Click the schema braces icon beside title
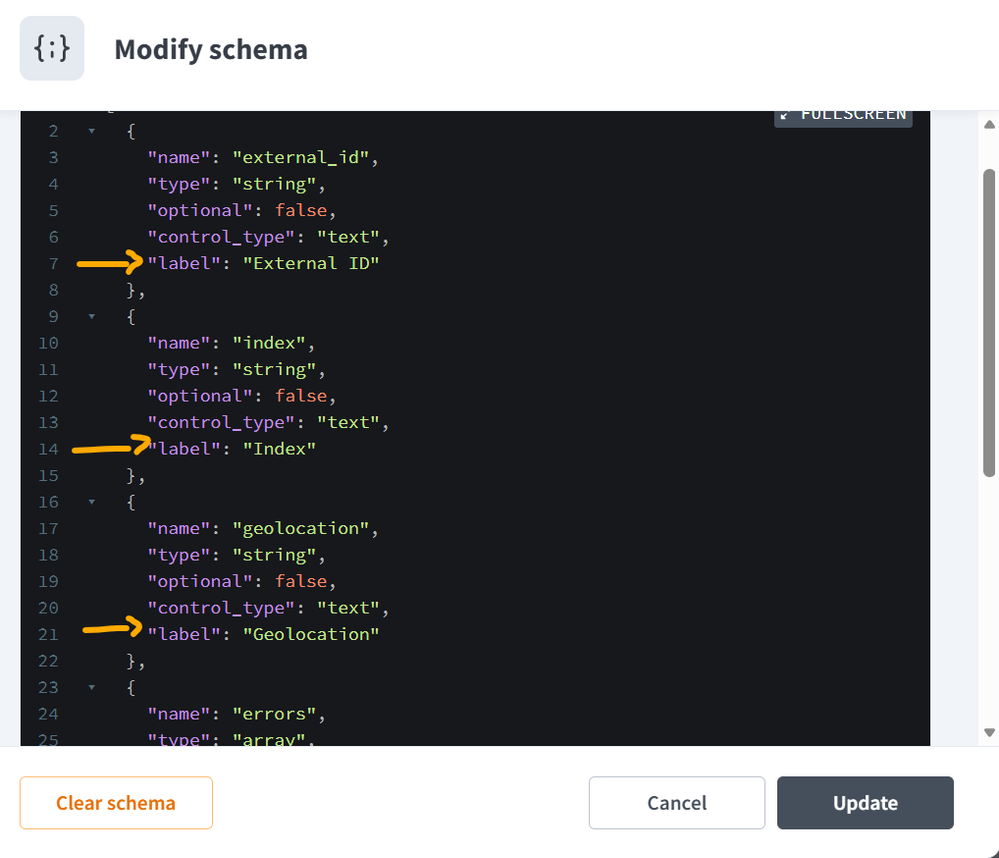Viewport: 999px width, 858px height. click(x=52, y=48)
